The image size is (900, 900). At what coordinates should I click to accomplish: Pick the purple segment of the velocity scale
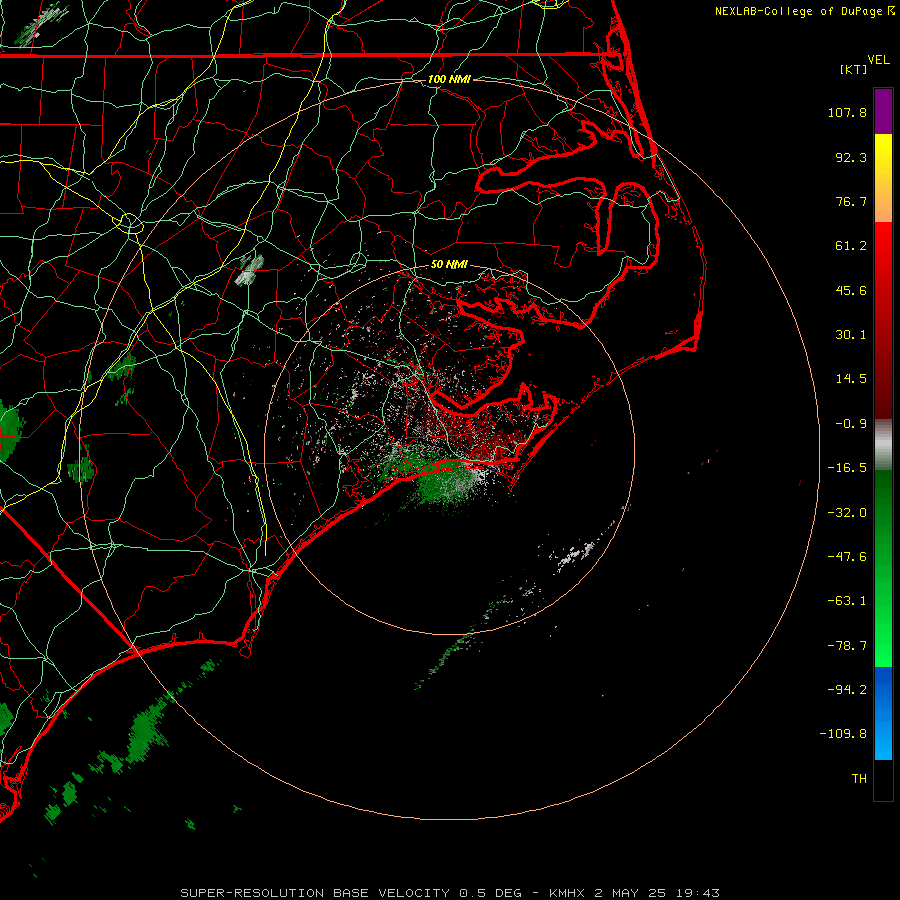(x=883, y=111)
